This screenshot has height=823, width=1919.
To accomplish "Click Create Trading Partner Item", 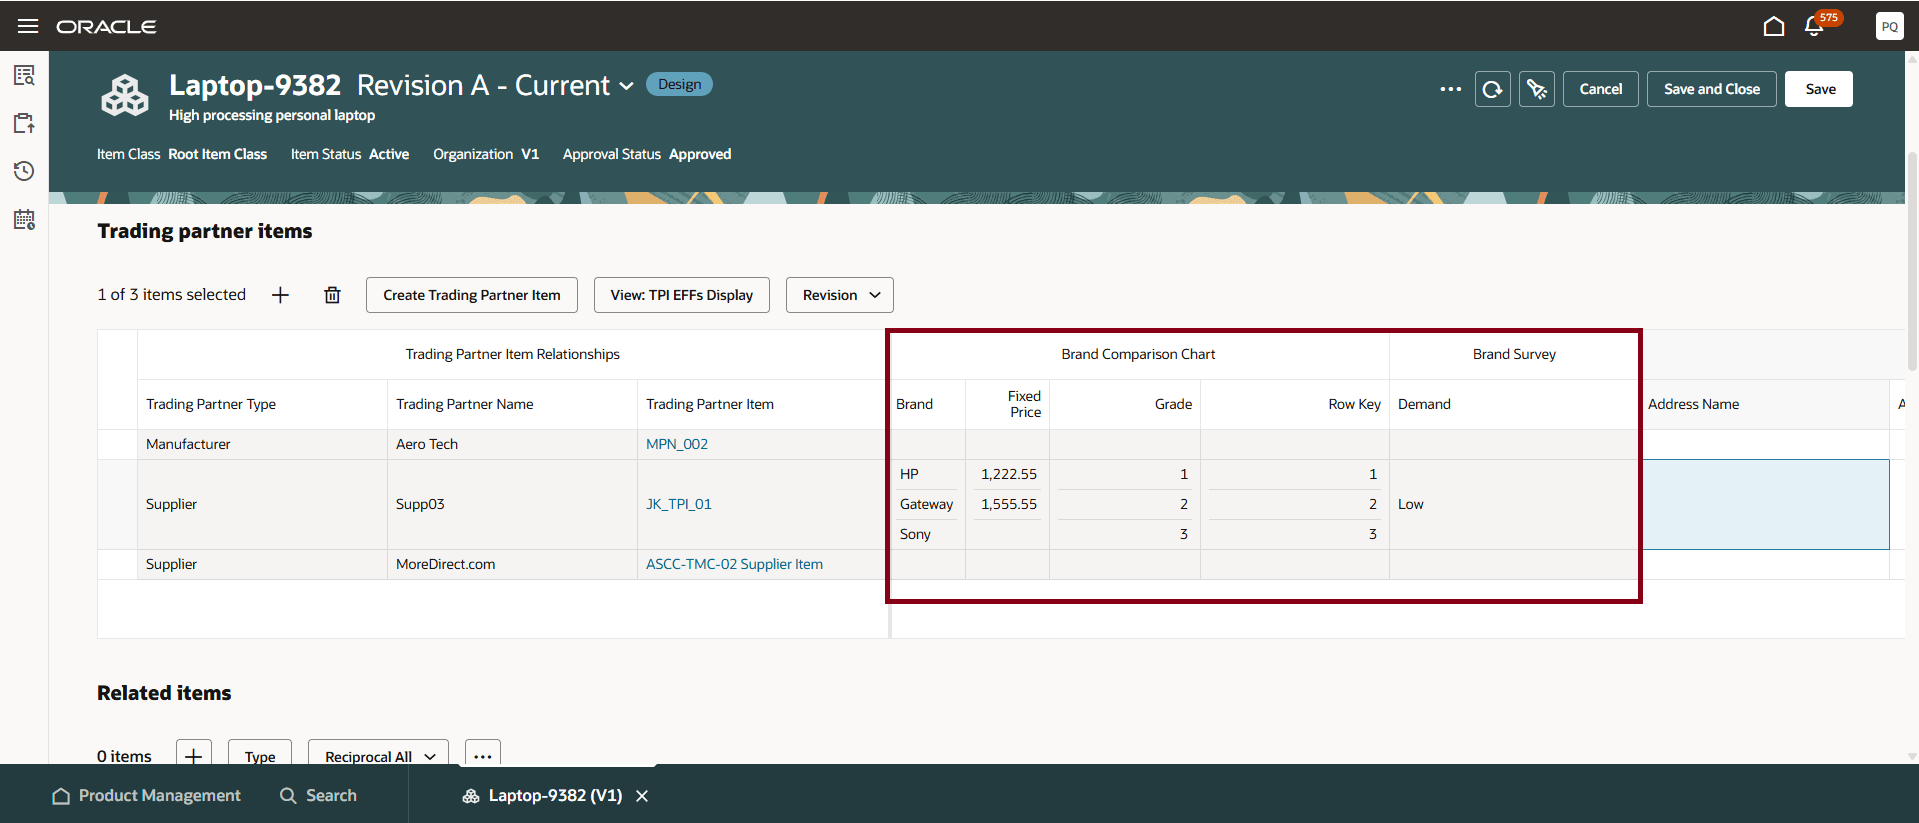I will (x=472, y=295).
